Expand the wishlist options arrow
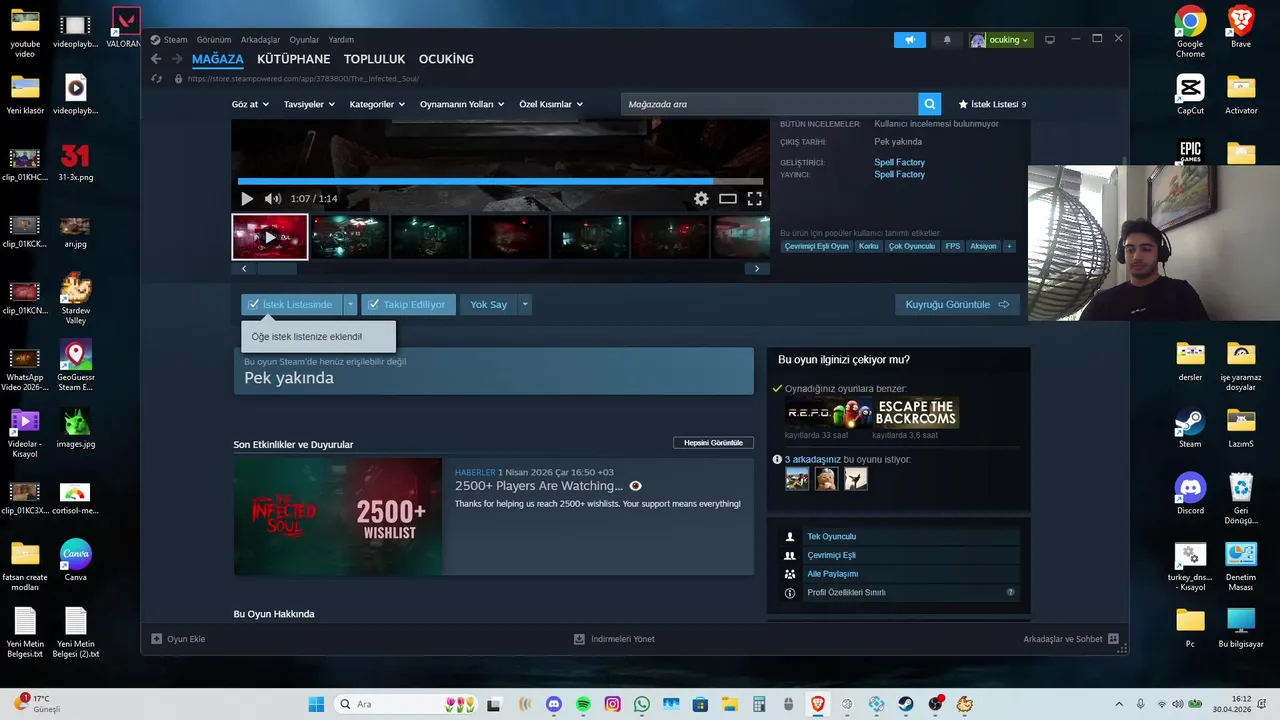This screenshot has width=1280, height=720. tap(350, 304)
